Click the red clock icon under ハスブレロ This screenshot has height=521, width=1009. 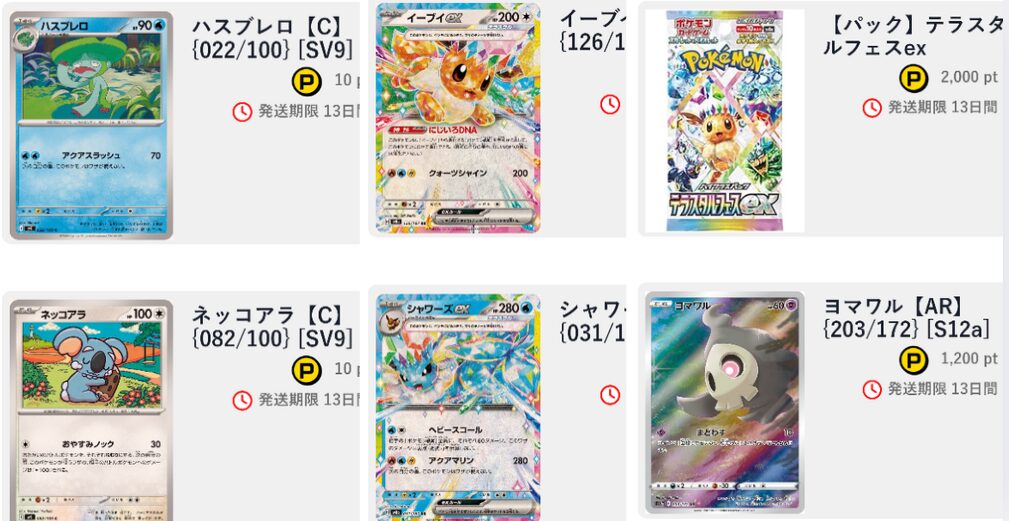242,112
